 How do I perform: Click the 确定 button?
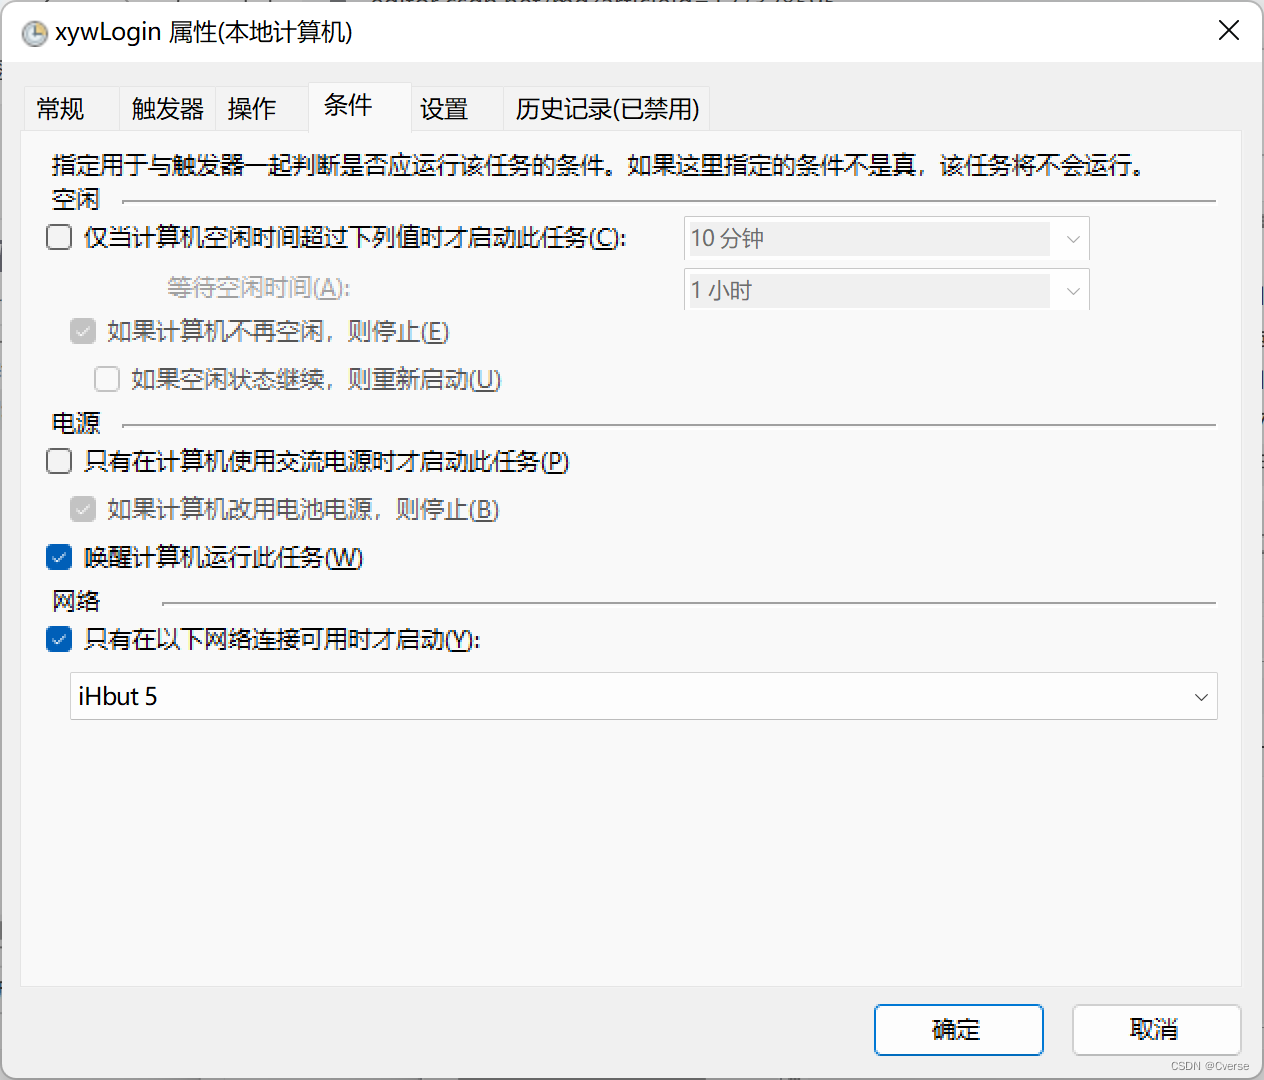click(958, 1030)
